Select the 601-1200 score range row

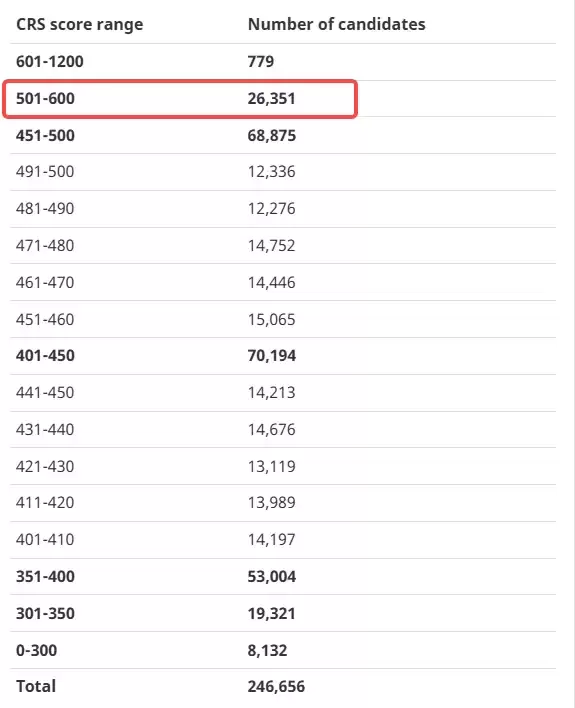[283, 62]
